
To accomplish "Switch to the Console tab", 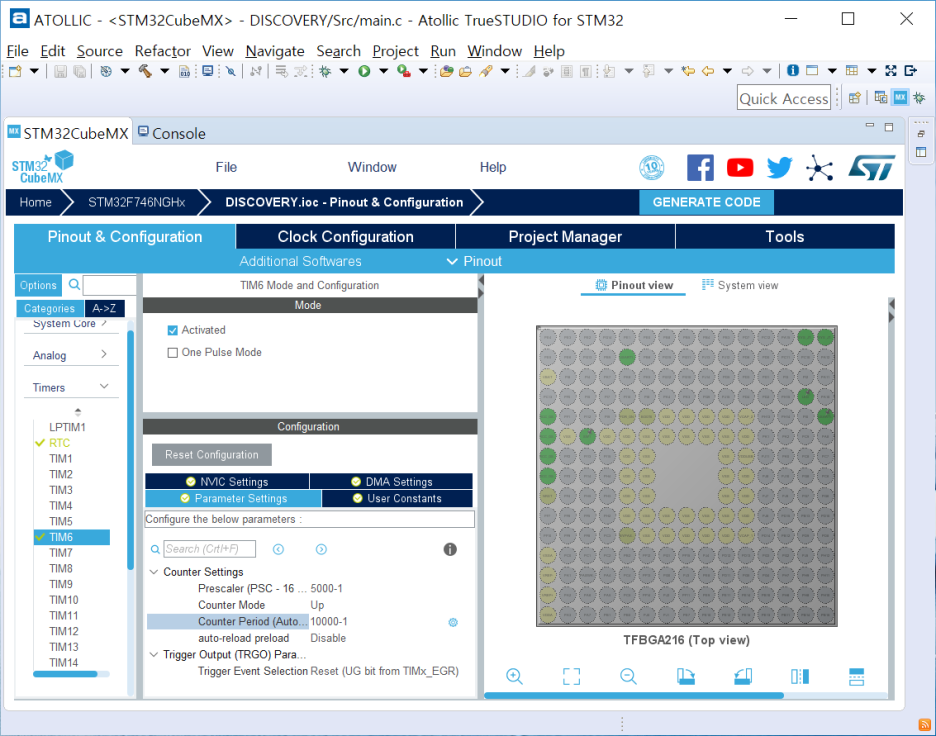I will (172, 133).
